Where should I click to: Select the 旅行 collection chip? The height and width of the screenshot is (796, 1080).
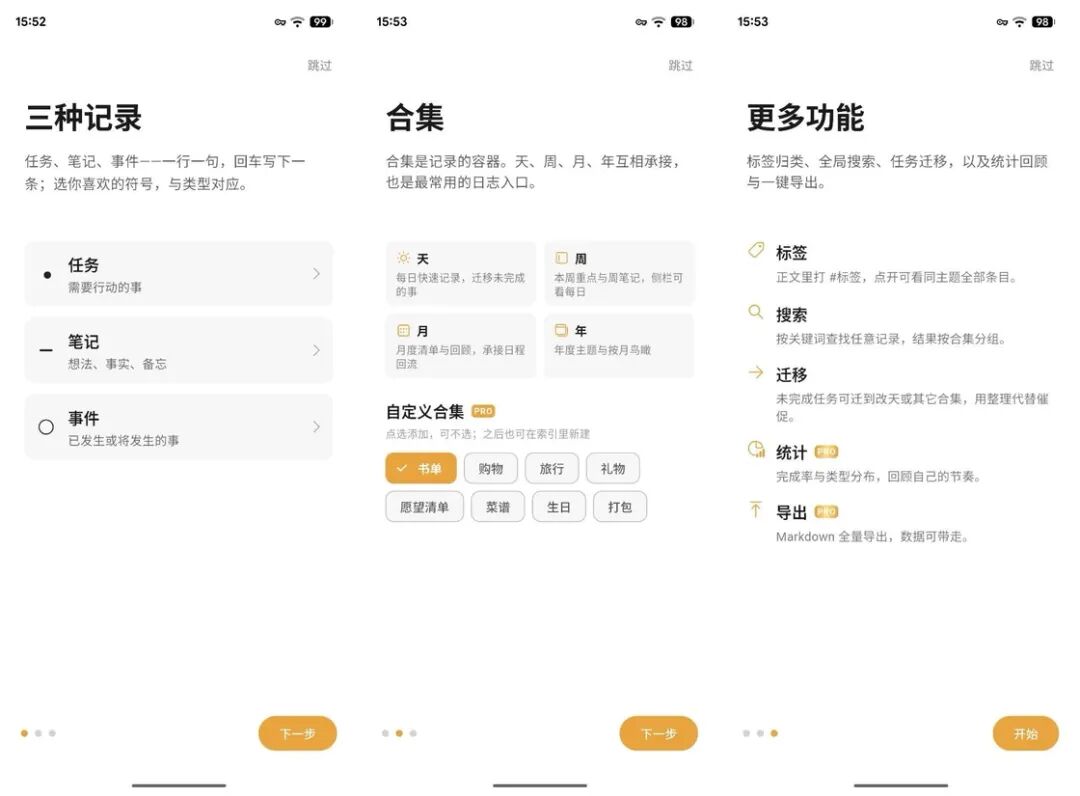(x=552, y=468)
